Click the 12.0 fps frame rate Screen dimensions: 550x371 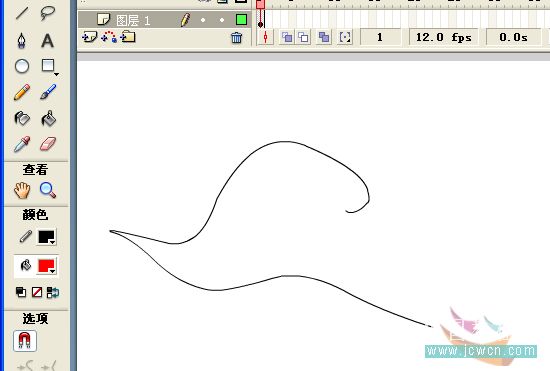[x=443, y=37]
